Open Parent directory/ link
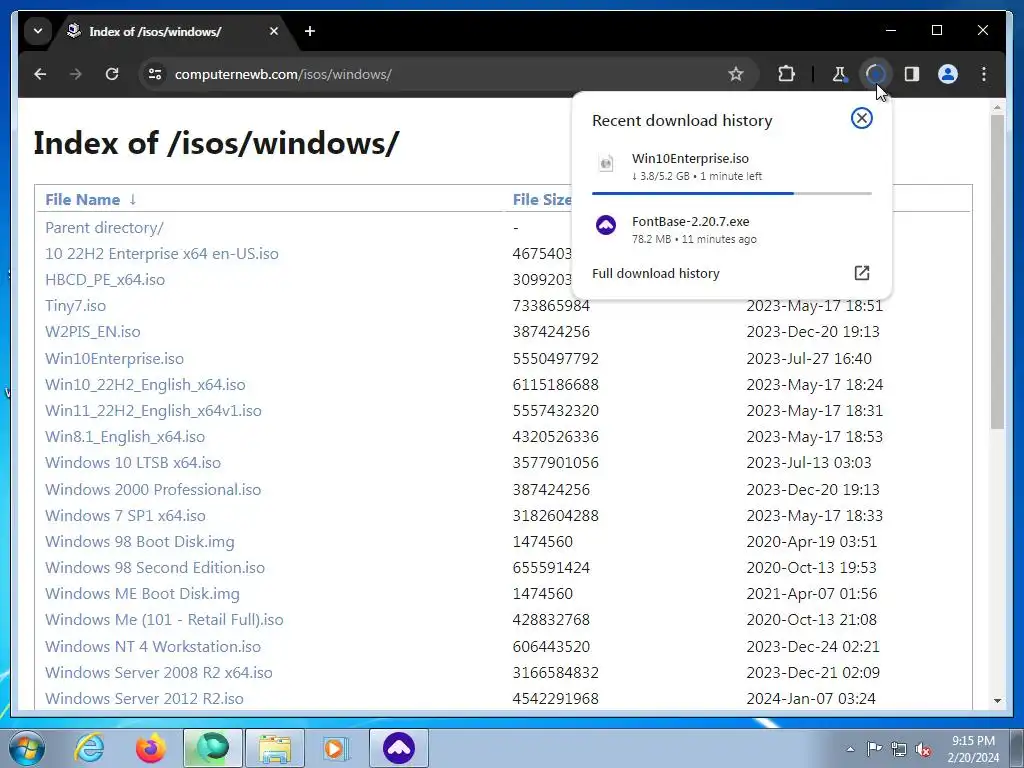The width and height of the screenshot is (1024, 768). click(x=104, y=228)
